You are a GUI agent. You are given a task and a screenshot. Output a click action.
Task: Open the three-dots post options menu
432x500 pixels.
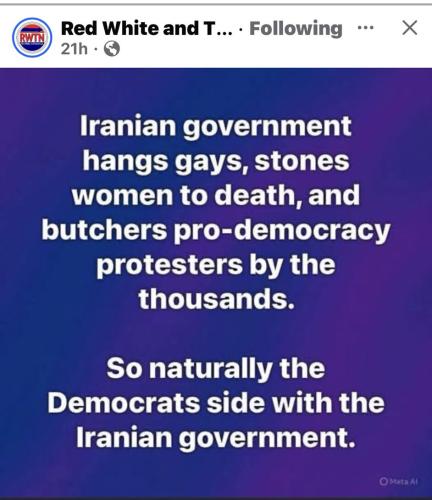(x=365, y=28)
